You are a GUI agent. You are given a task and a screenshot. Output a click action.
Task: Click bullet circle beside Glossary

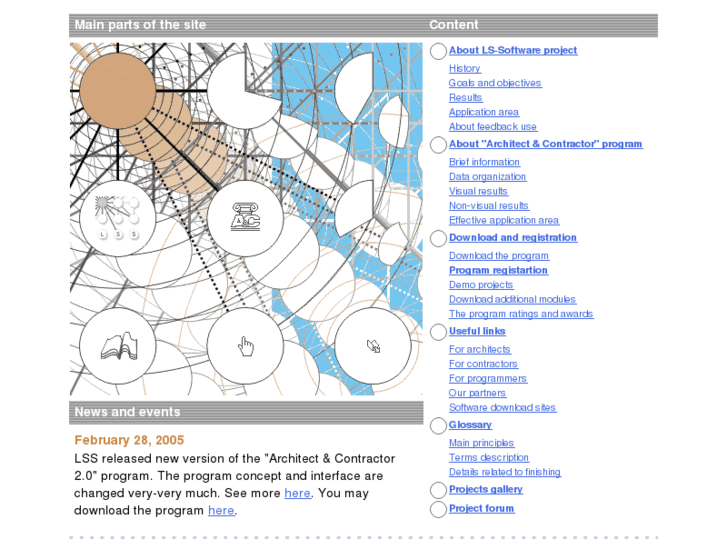click(x=438, y=426)
